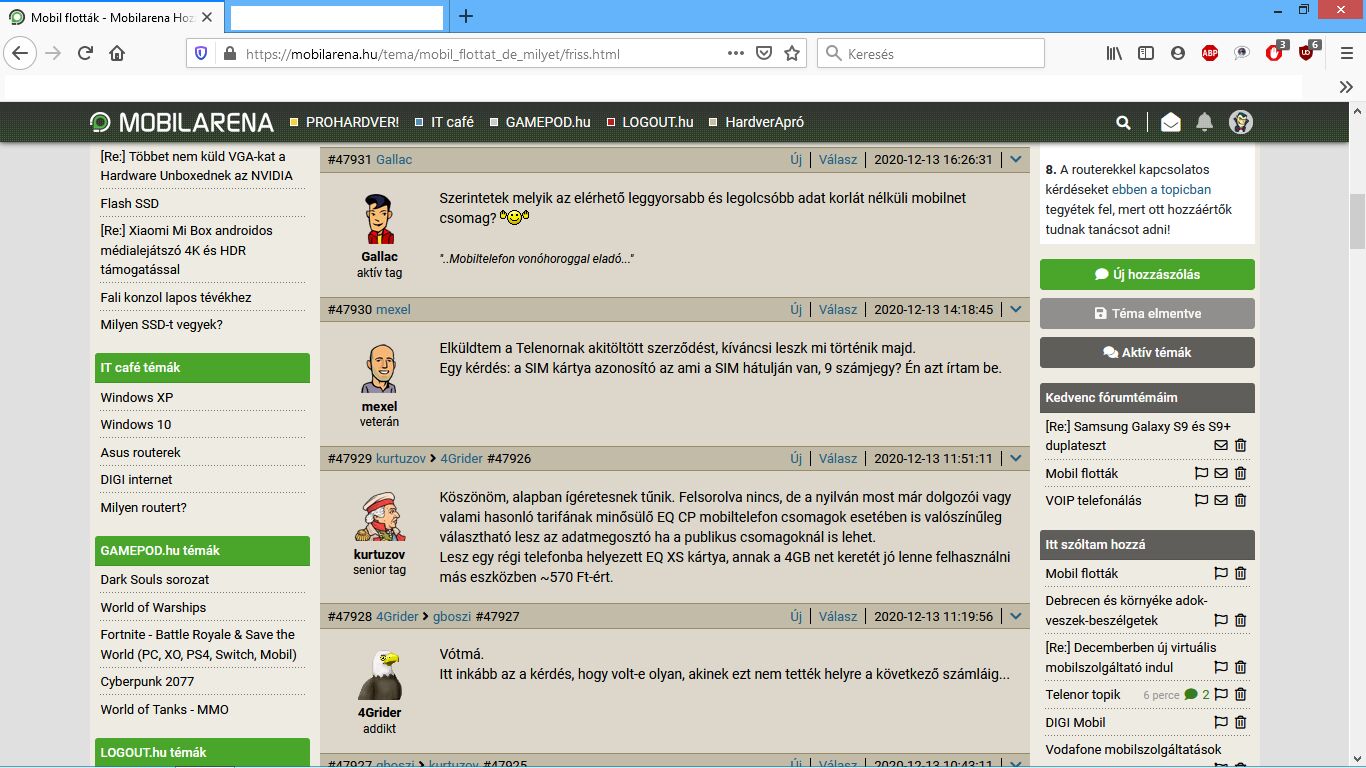The image size is (1366, 768).
Task: Click timestamp 2020-12-13 11:51:11
Action: [x=934, y=458]
